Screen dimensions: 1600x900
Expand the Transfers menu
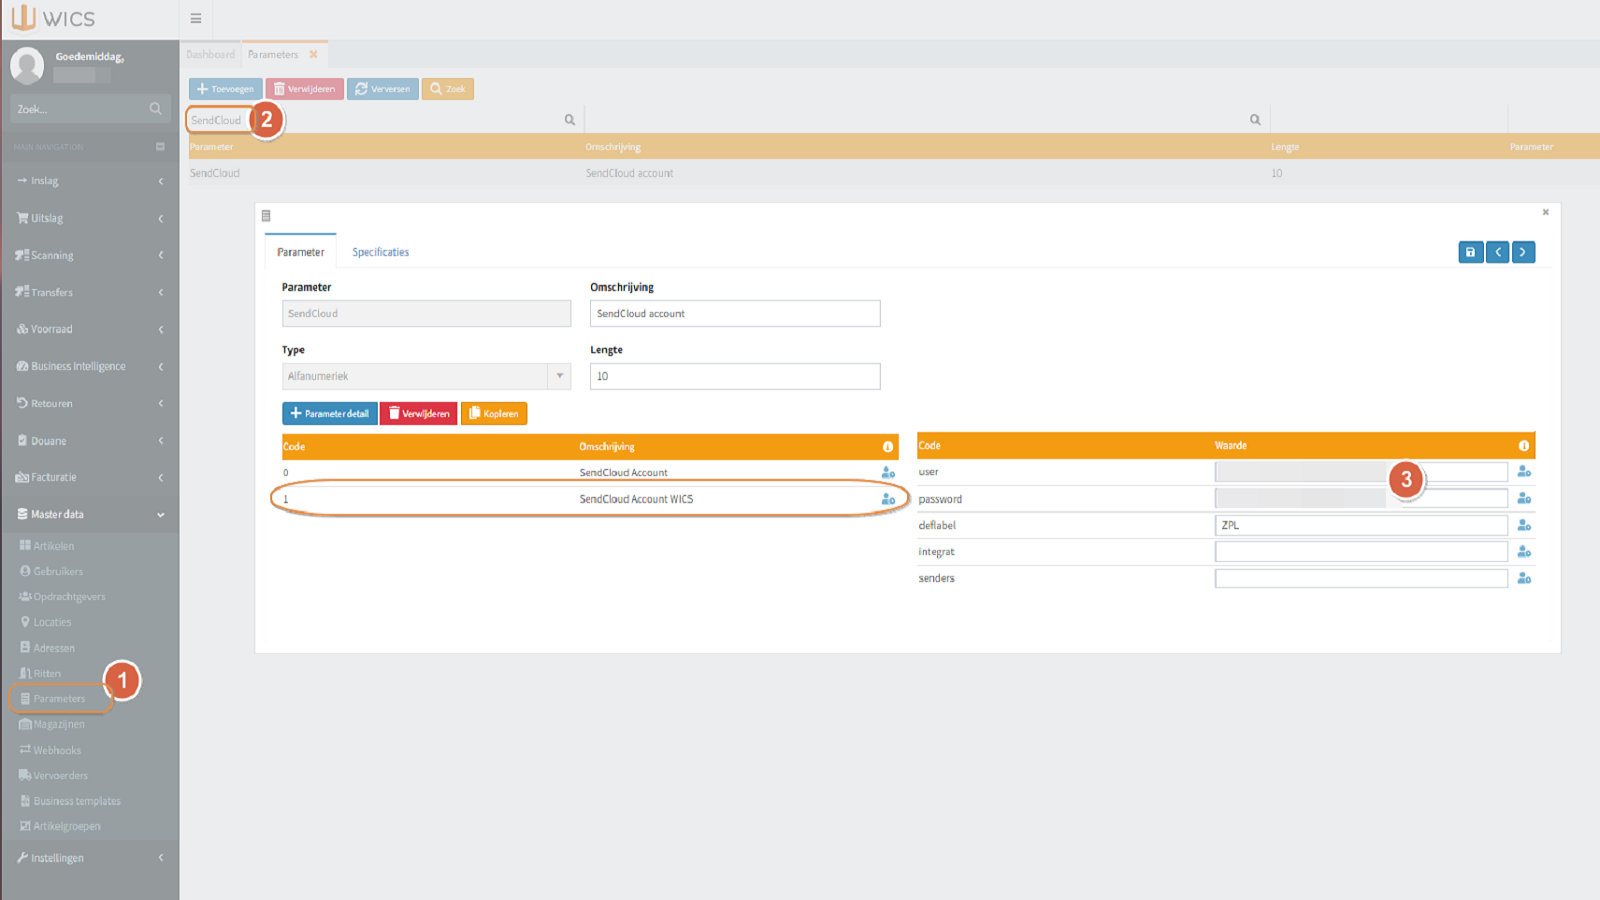coord(90,292)
